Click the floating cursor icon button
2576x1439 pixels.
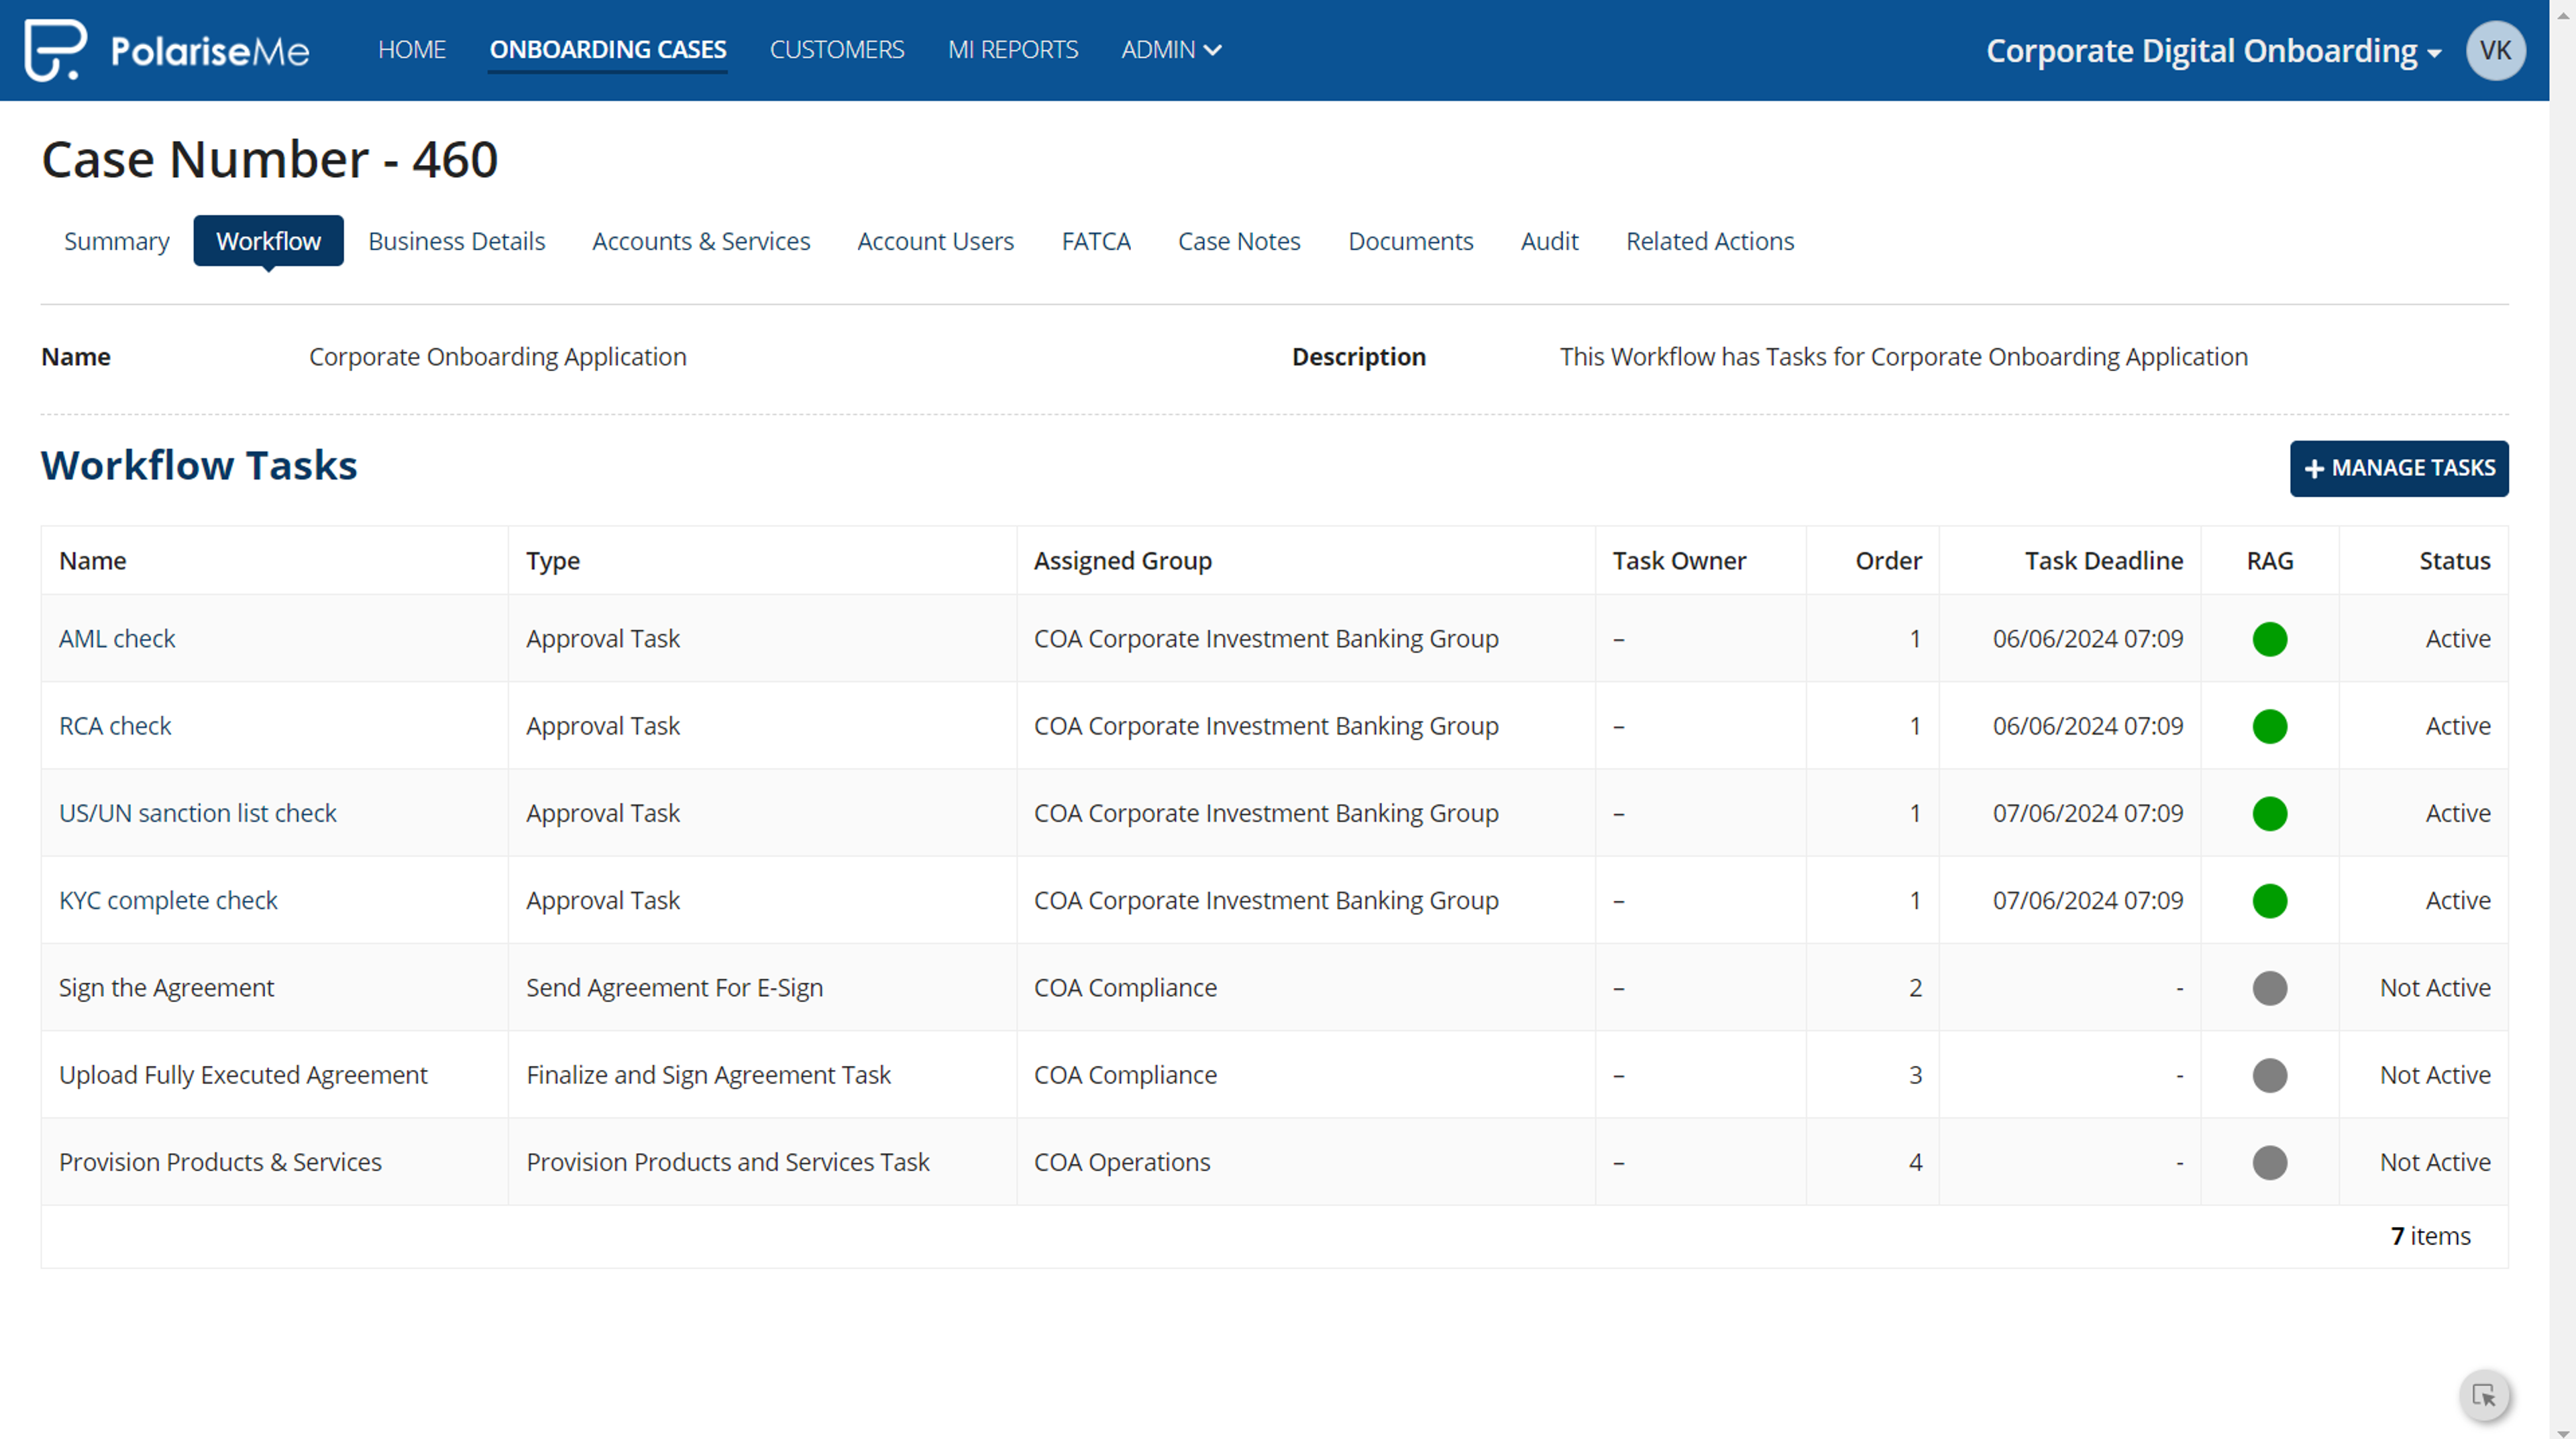2484,1395
